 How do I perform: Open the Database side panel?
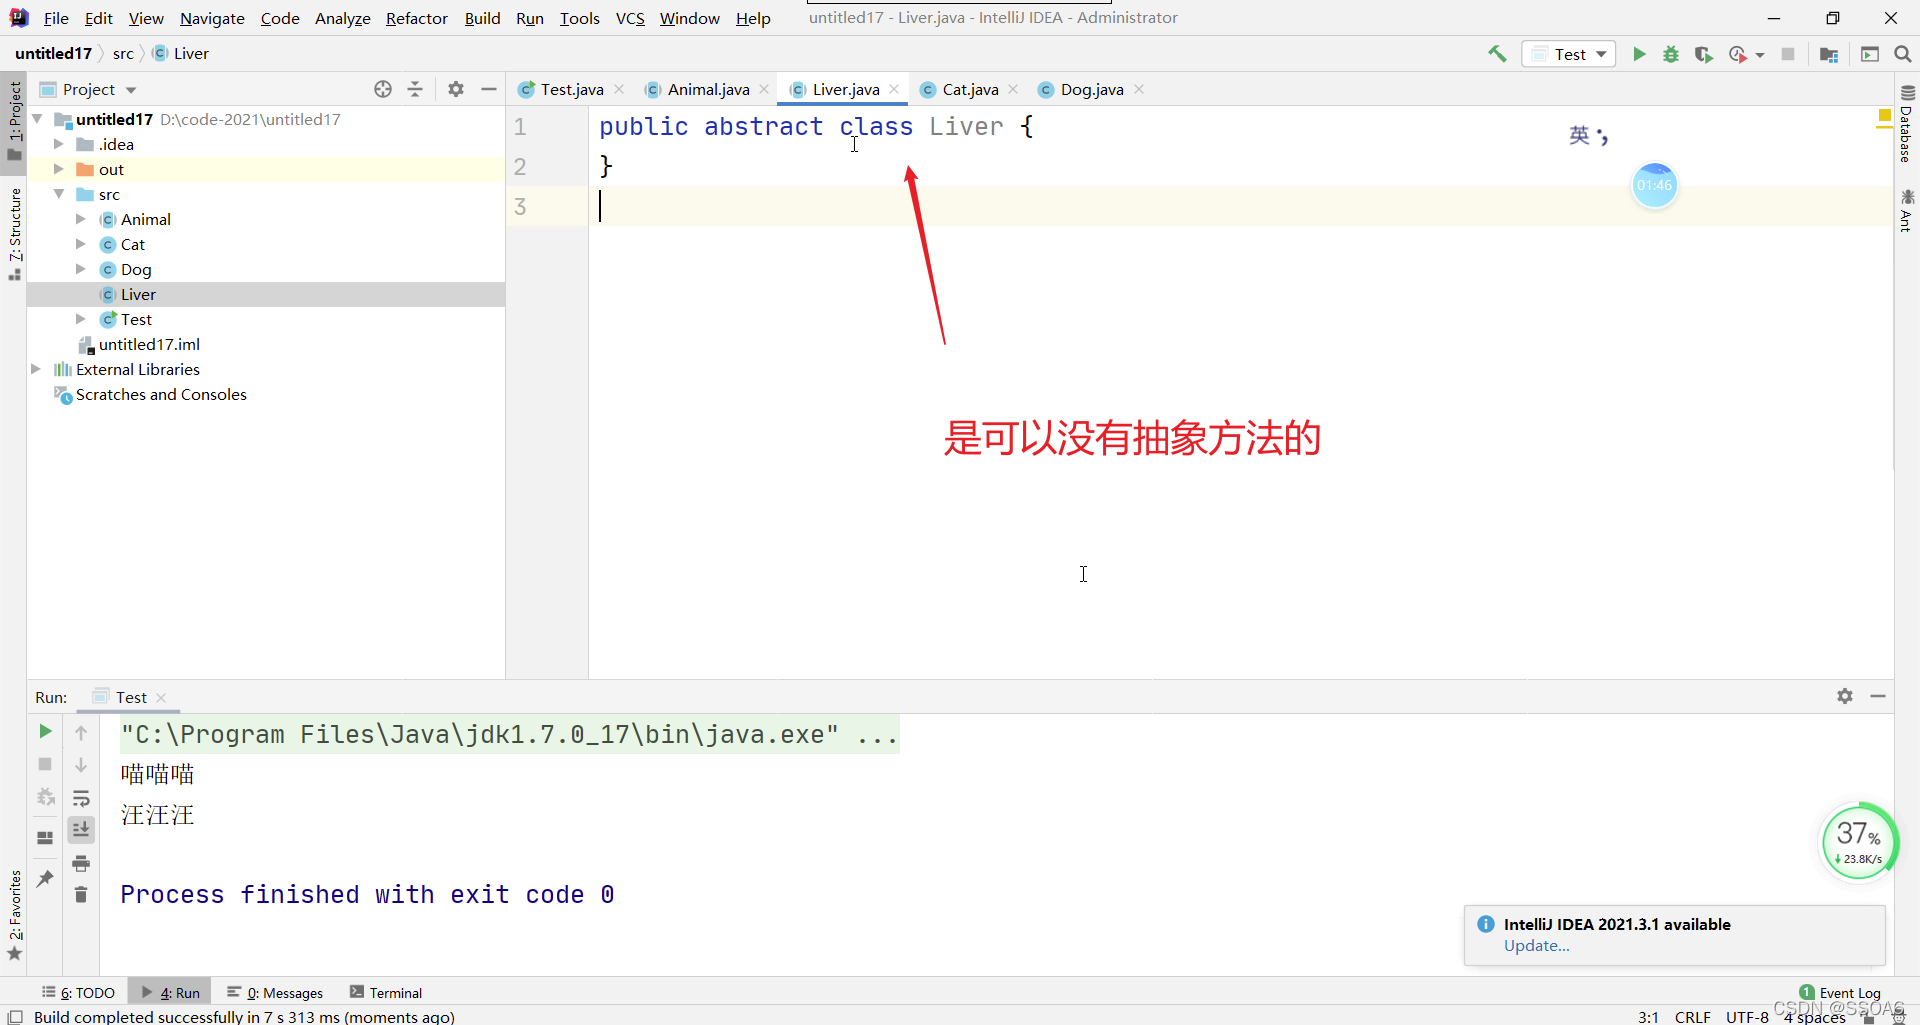pos(1907,125)
